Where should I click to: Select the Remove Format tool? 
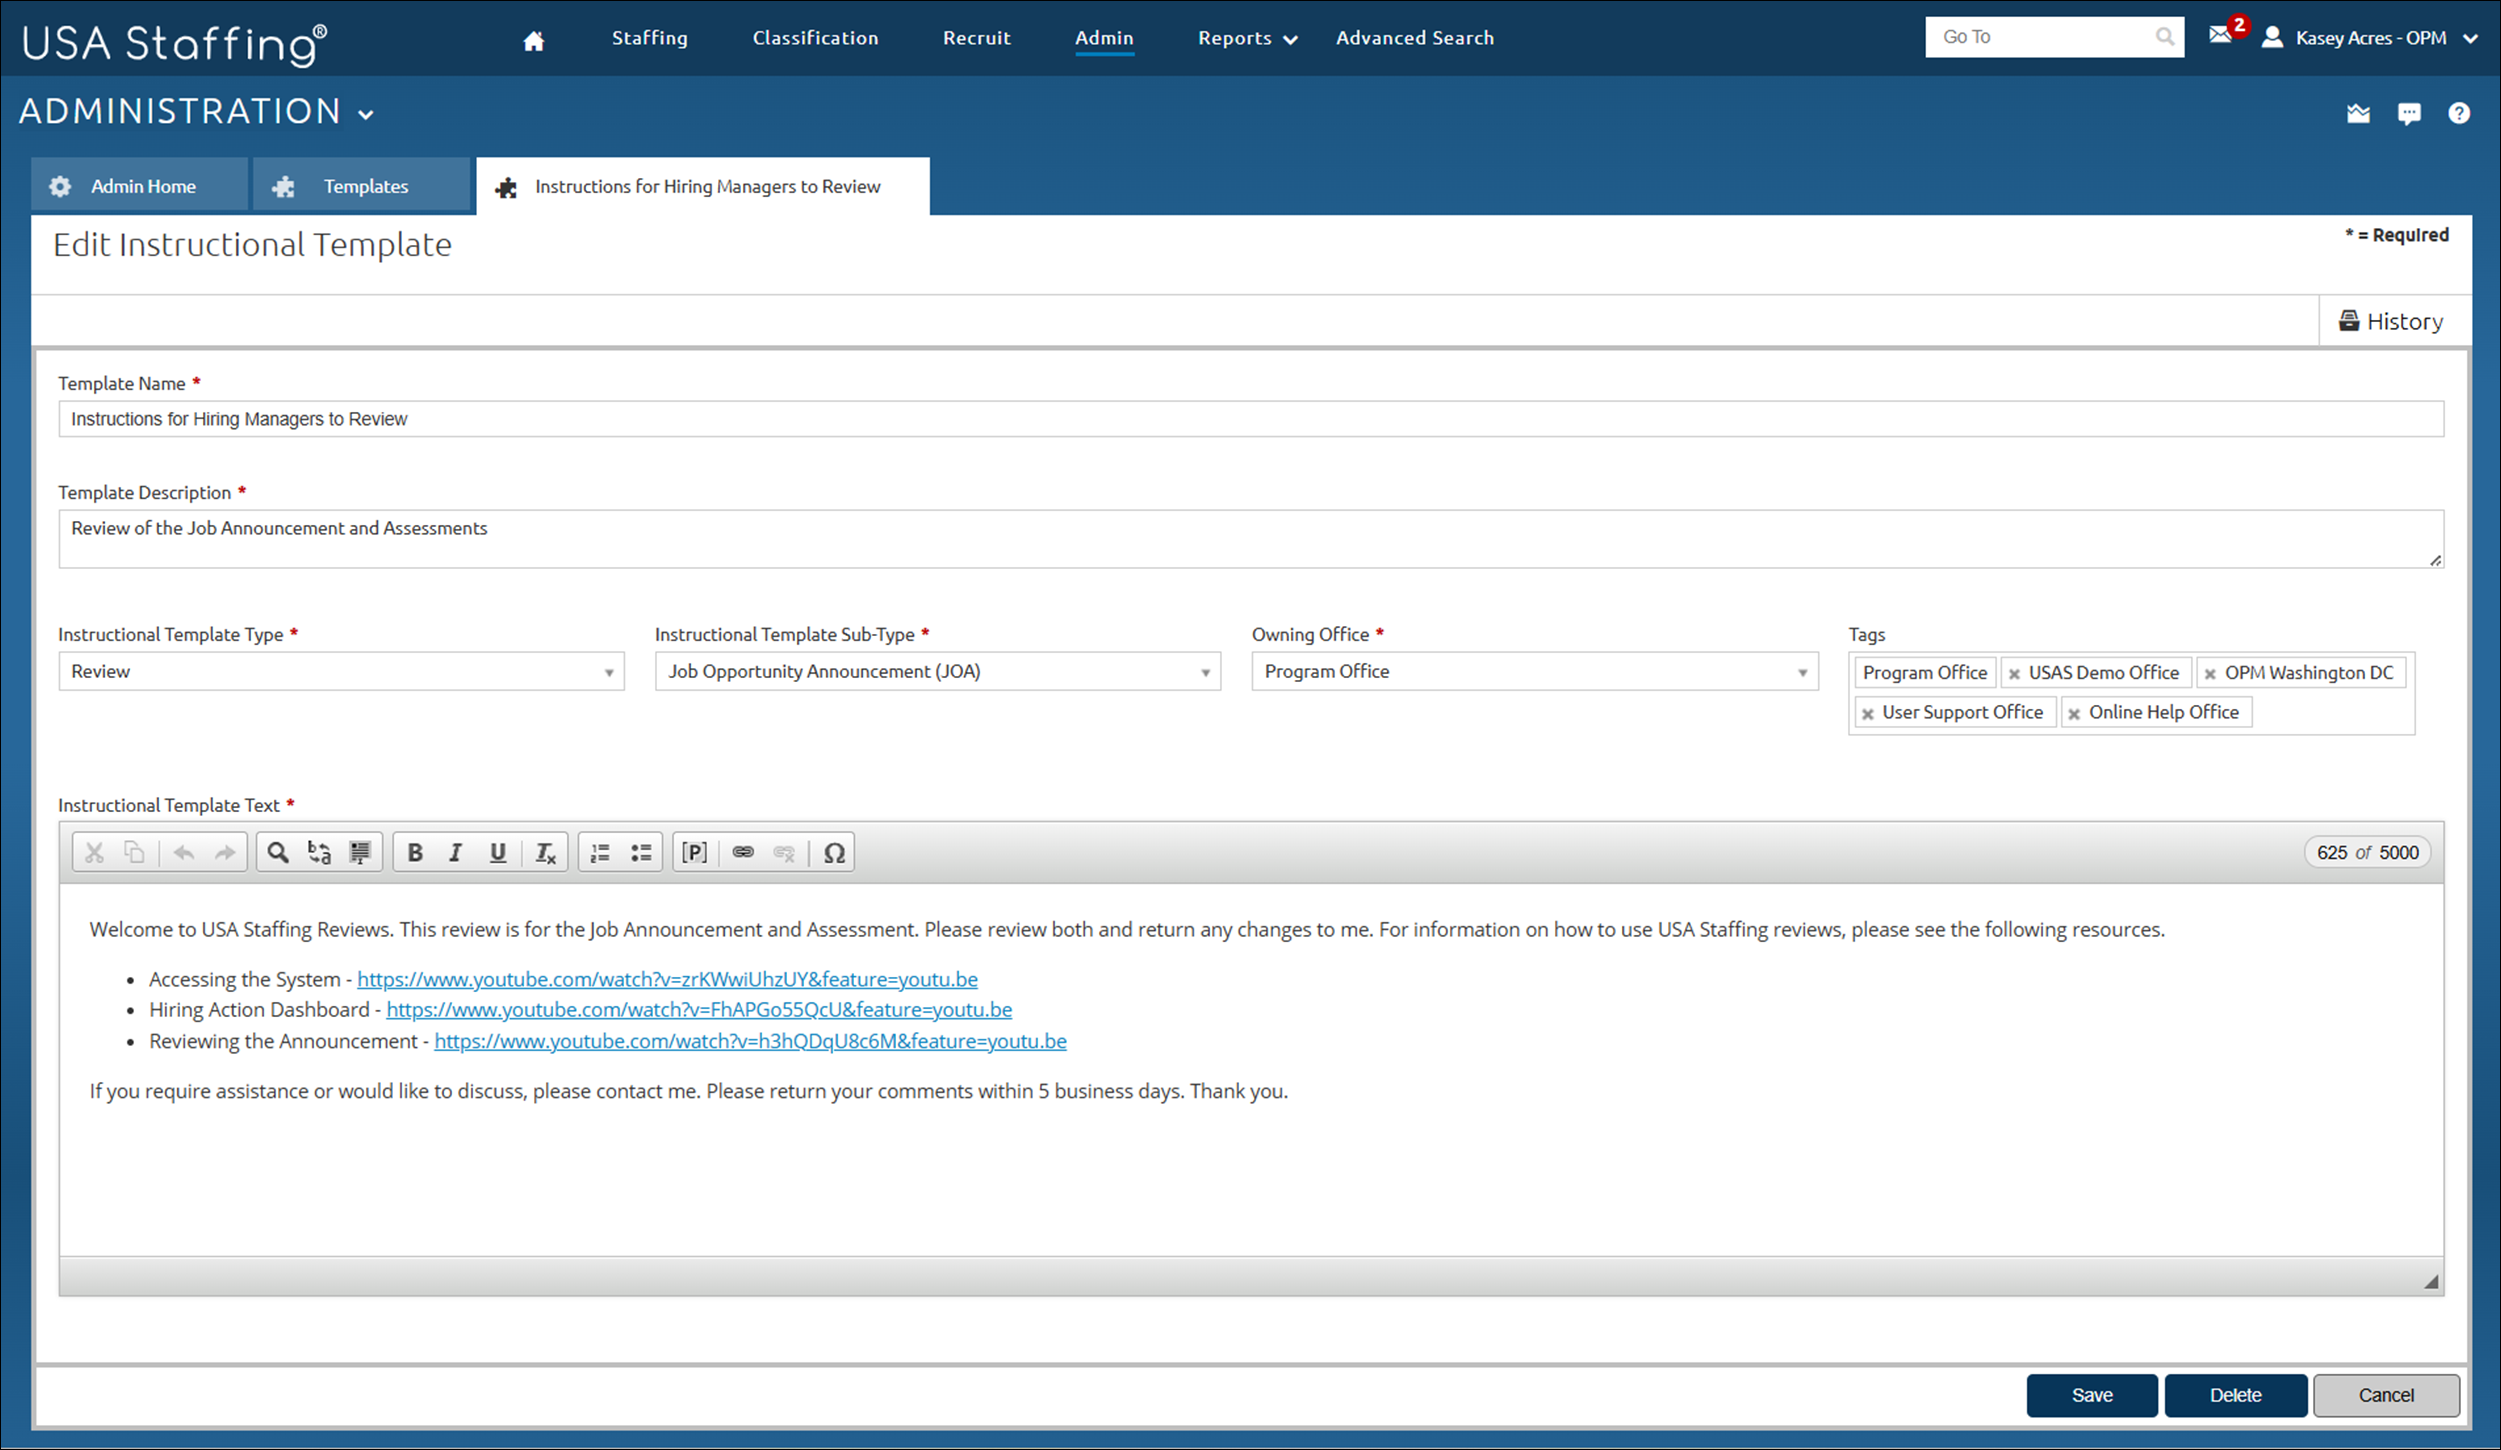pyautogui.click(x=545, y=851)
